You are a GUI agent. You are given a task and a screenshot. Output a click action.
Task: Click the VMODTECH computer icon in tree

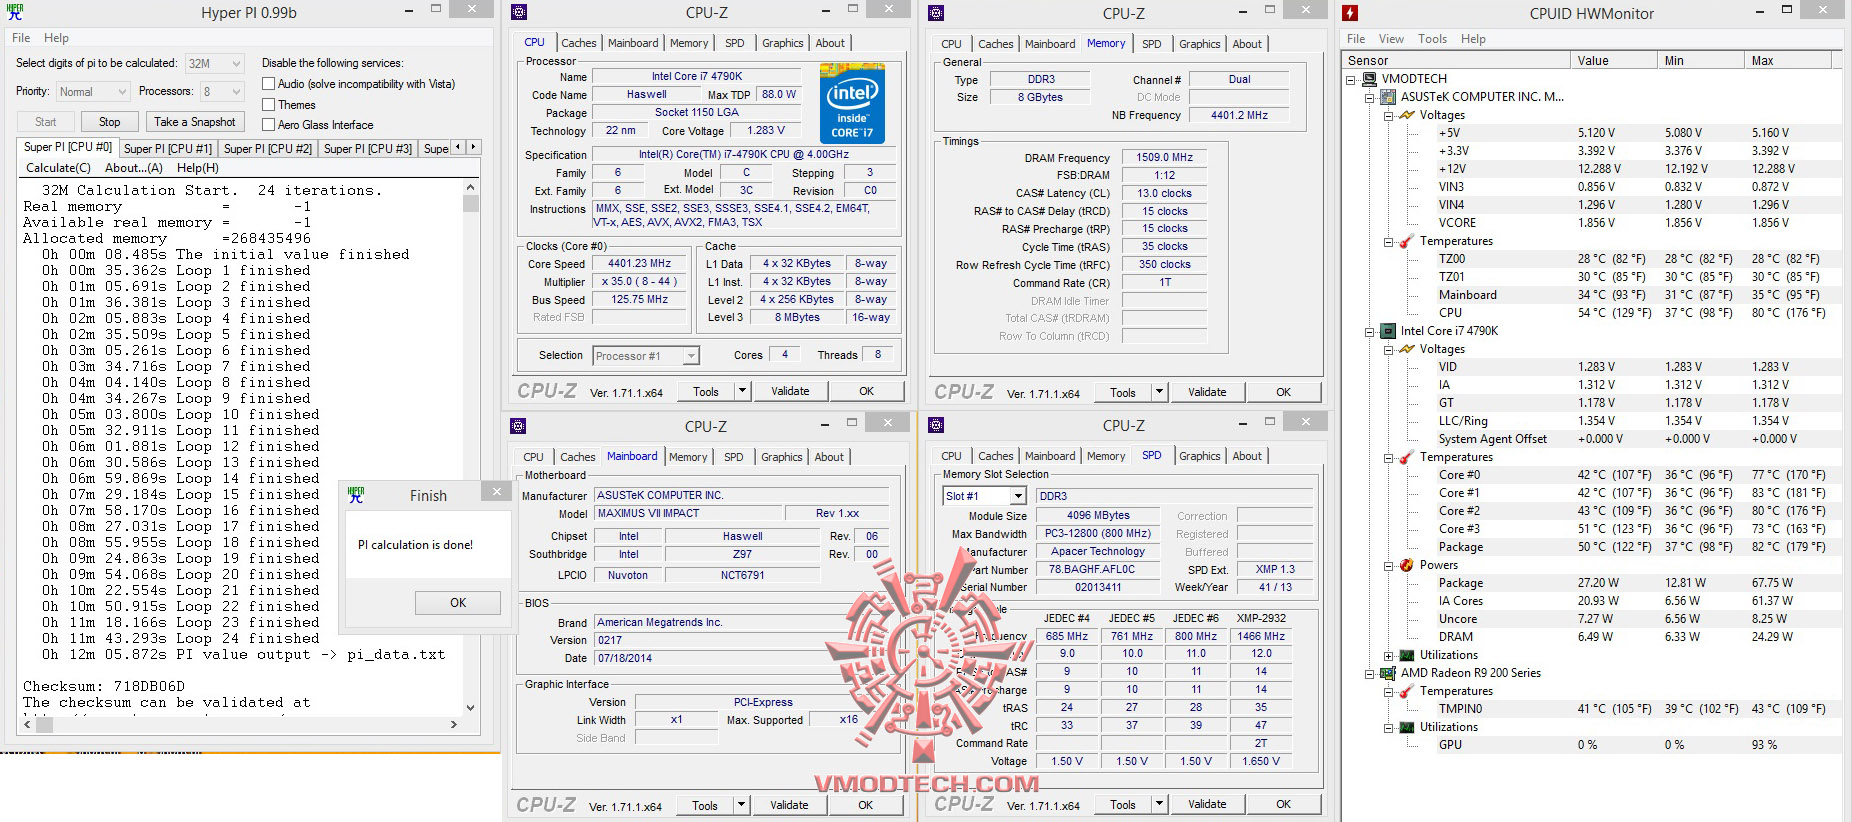(x=1369, y=79)
